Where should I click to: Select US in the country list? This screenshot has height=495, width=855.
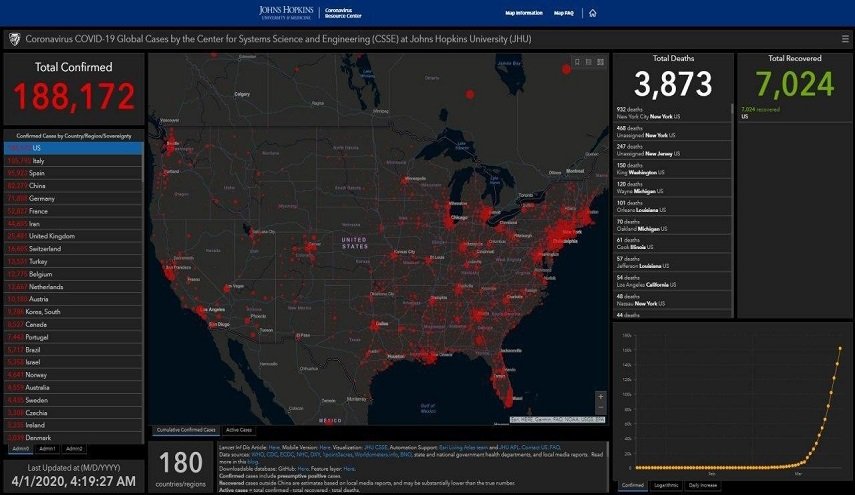coord(74,148)
